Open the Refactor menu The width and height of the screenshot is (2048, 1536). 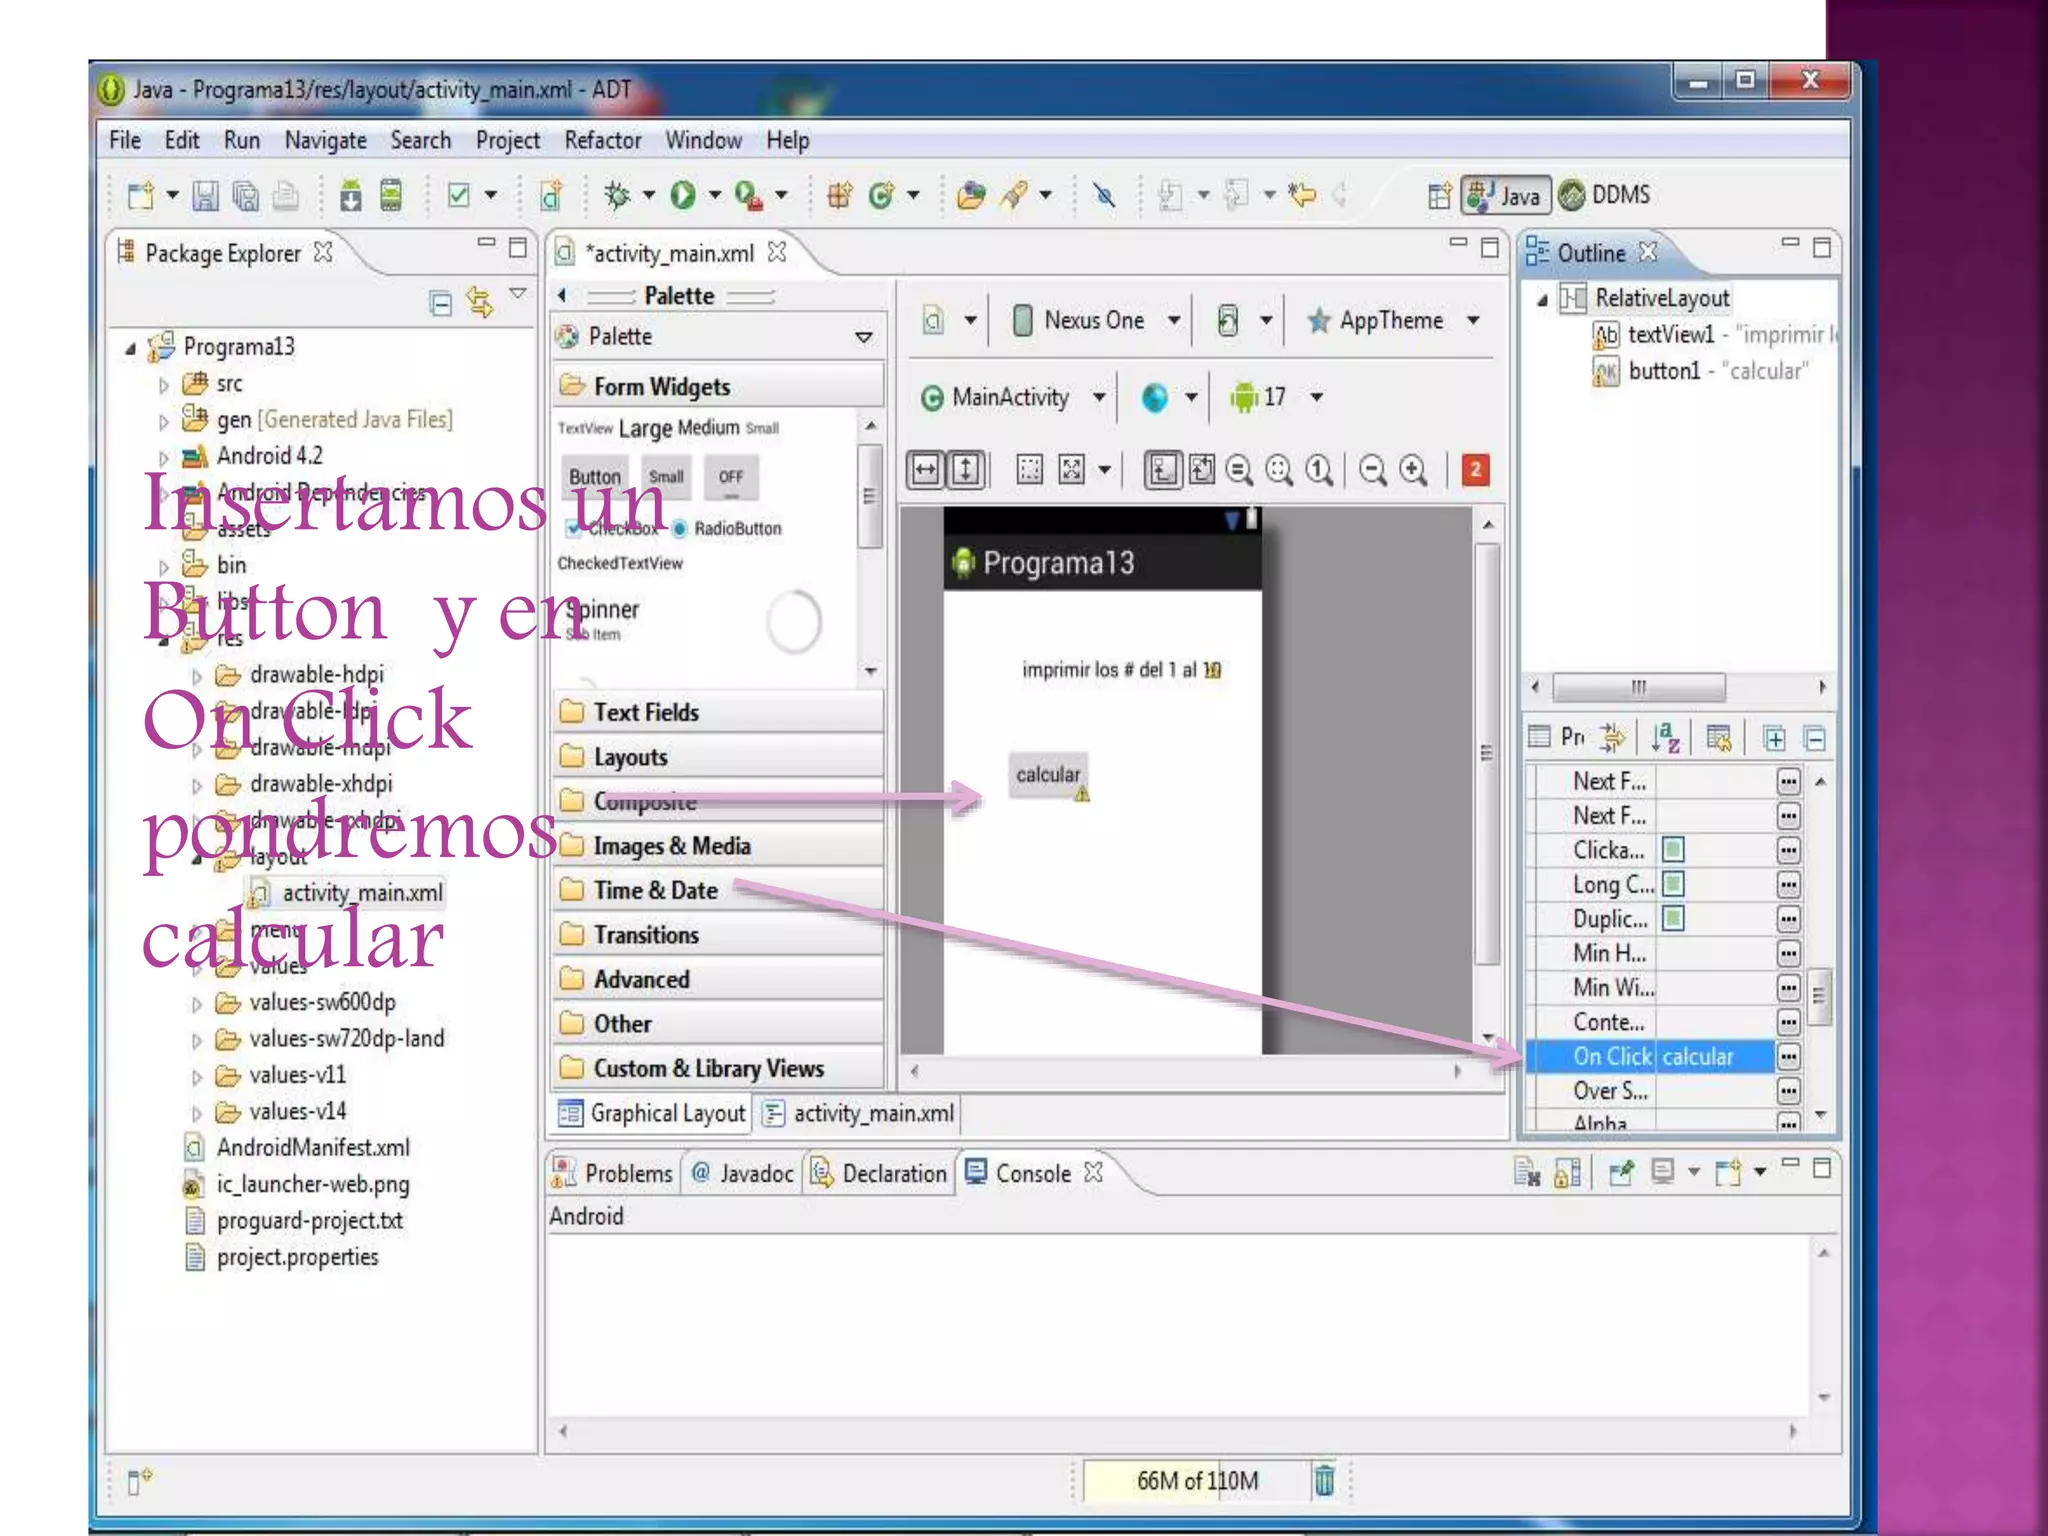(x=602, y=140)
